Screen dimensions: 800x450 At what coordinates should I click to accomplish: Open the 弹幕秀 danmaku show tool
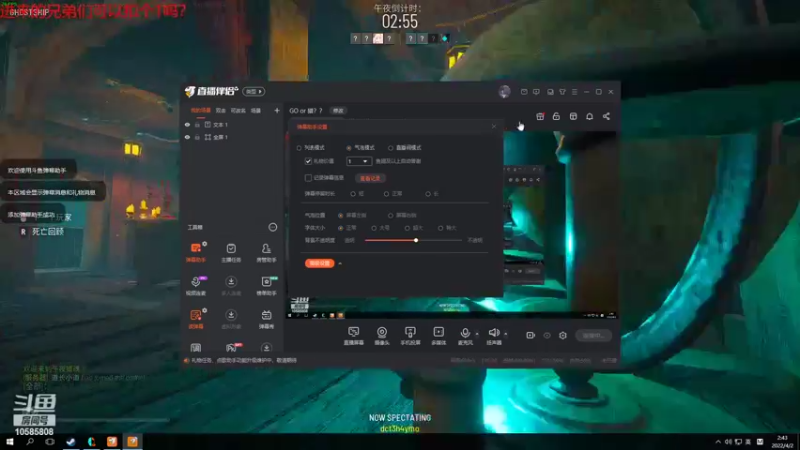pos(266,318)
